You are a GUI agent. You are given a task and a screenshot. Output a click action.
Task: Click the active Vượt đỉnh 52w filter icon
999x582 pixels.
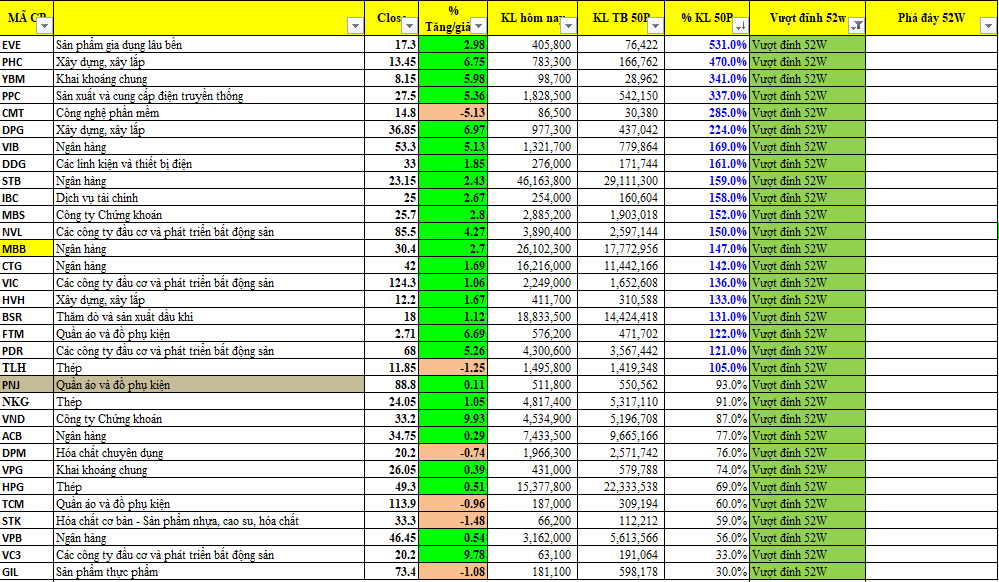click(856, 27)
